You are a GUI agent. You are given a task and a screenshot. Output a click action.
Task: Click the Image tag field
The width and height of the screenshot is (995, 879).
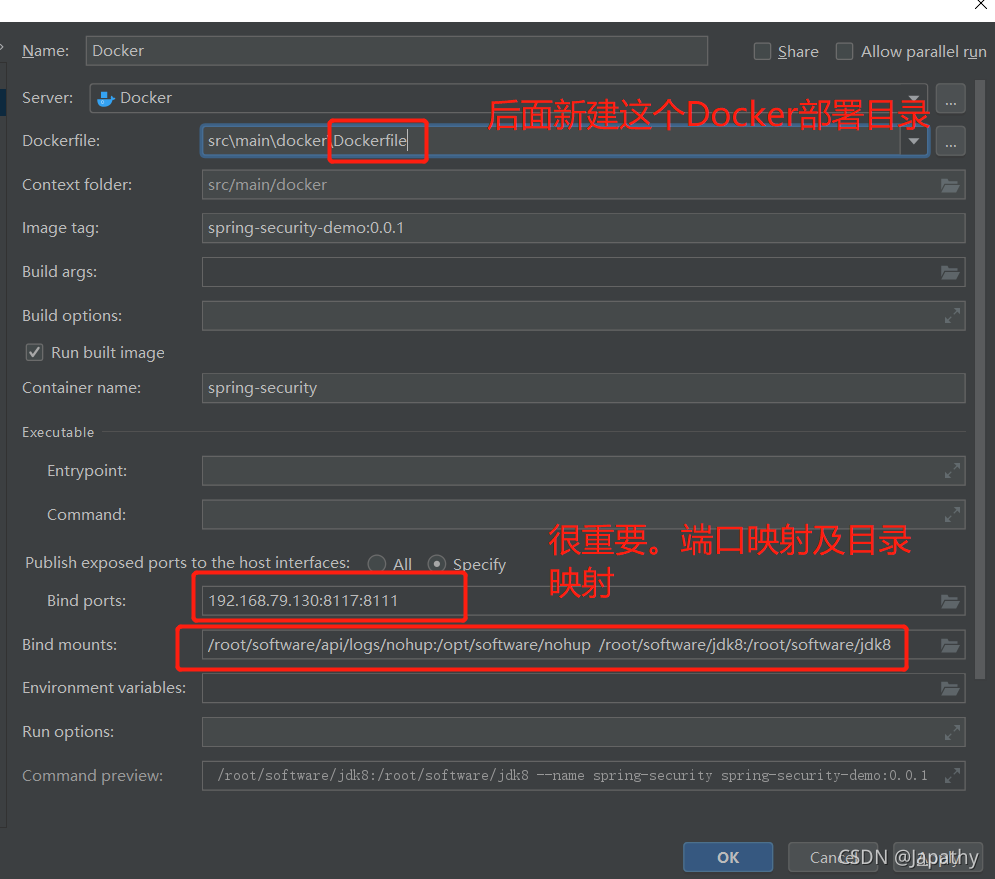pyautogui.click(x=583, y=228)
